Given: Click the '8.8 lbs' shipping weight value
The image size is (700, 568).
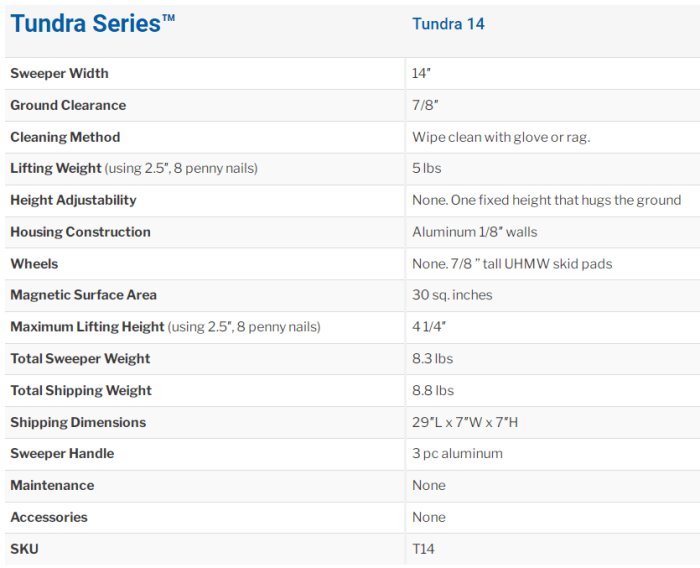Looking at the screenshot, I should pyautogui.click(x=433, y=390).
